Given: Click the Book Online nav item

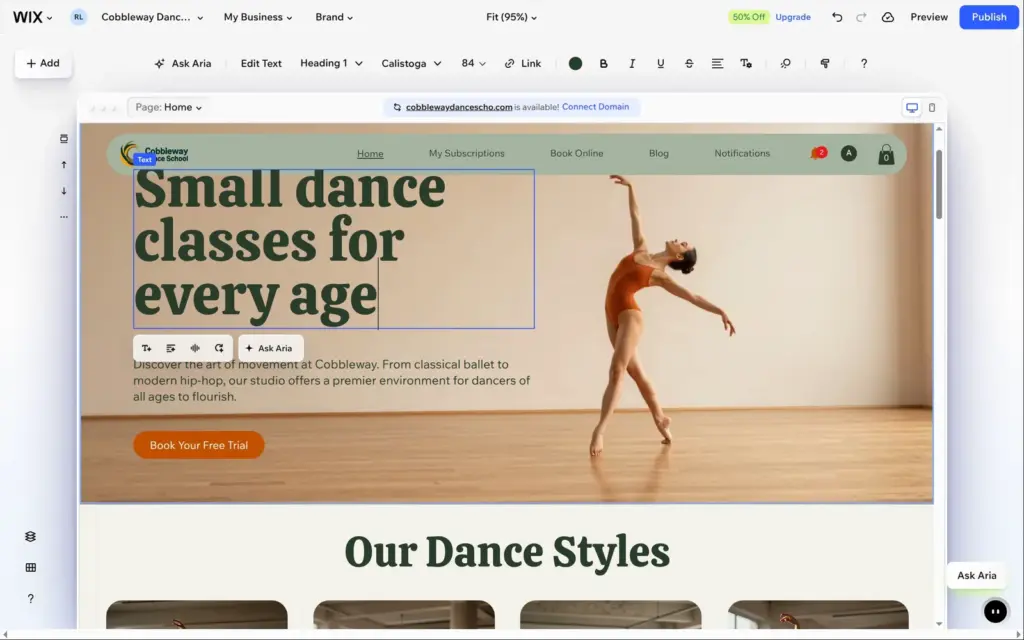Looking at the screenshot, I should click(576, 153).
